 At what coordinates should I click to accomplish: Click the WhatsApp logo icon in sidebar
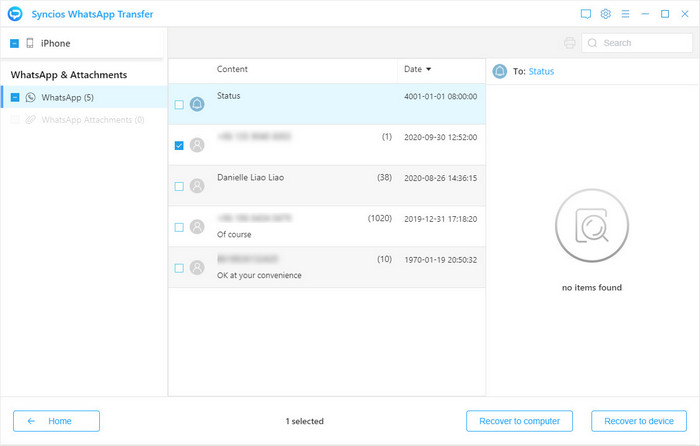point(30,97)
